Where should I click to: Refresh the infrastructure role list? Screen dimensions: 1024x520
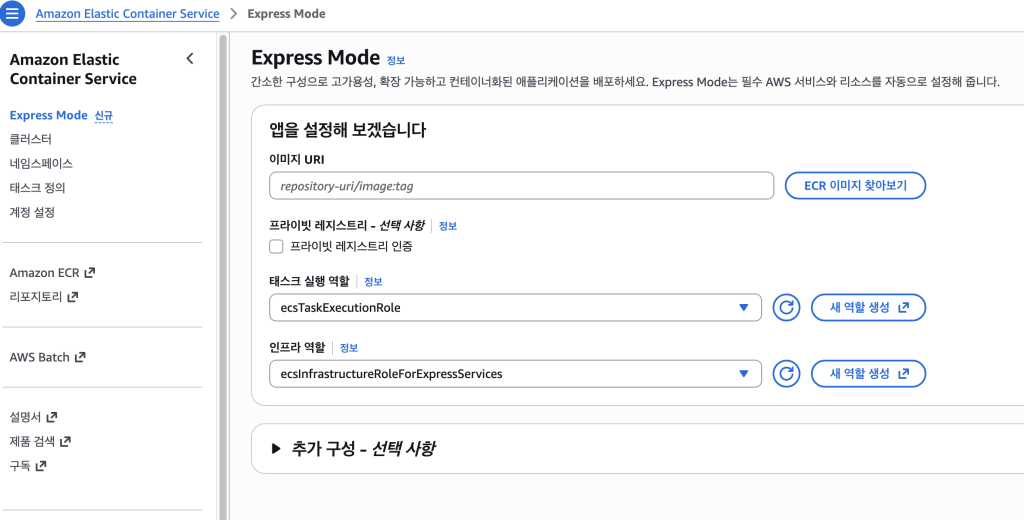pos(787,374)
